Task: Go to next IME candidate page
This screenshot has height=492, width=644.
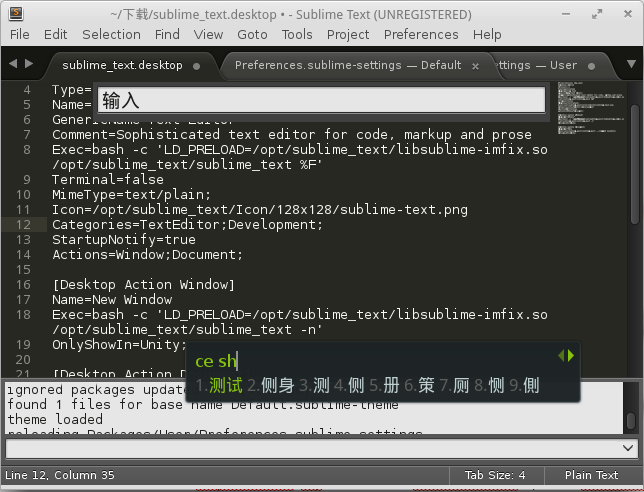Action: pyautogui.click(x=571, y=356)
